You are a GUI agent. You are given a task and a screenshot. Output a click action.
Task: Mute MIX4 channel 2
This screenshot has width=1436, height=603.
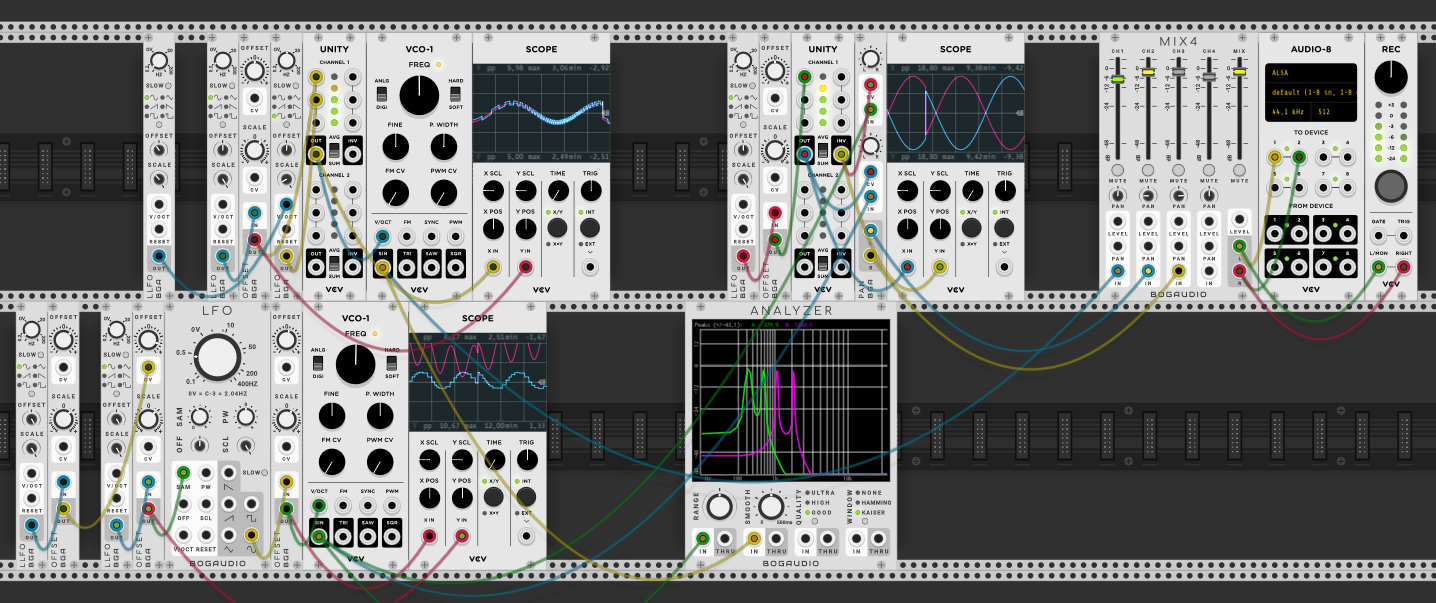tap(1148, 170)
